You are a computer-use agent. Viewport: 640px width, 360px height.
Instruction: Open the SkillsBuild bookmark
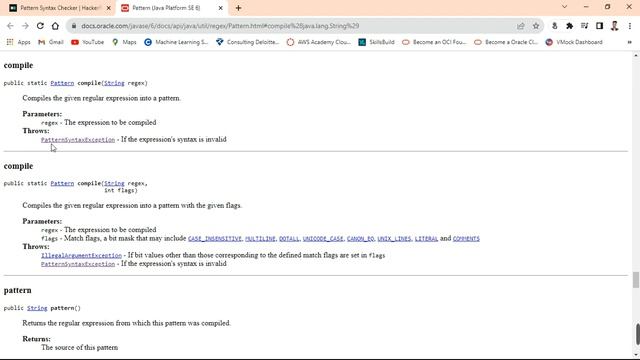coord(376,42)
